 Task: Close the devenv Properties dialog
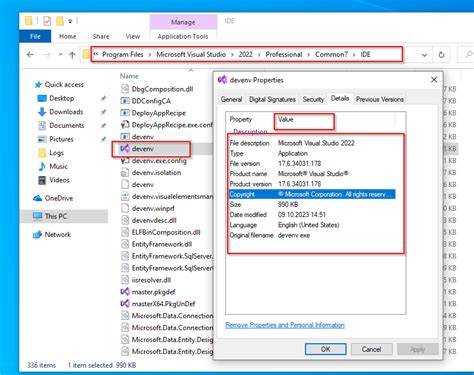point(434,80)
